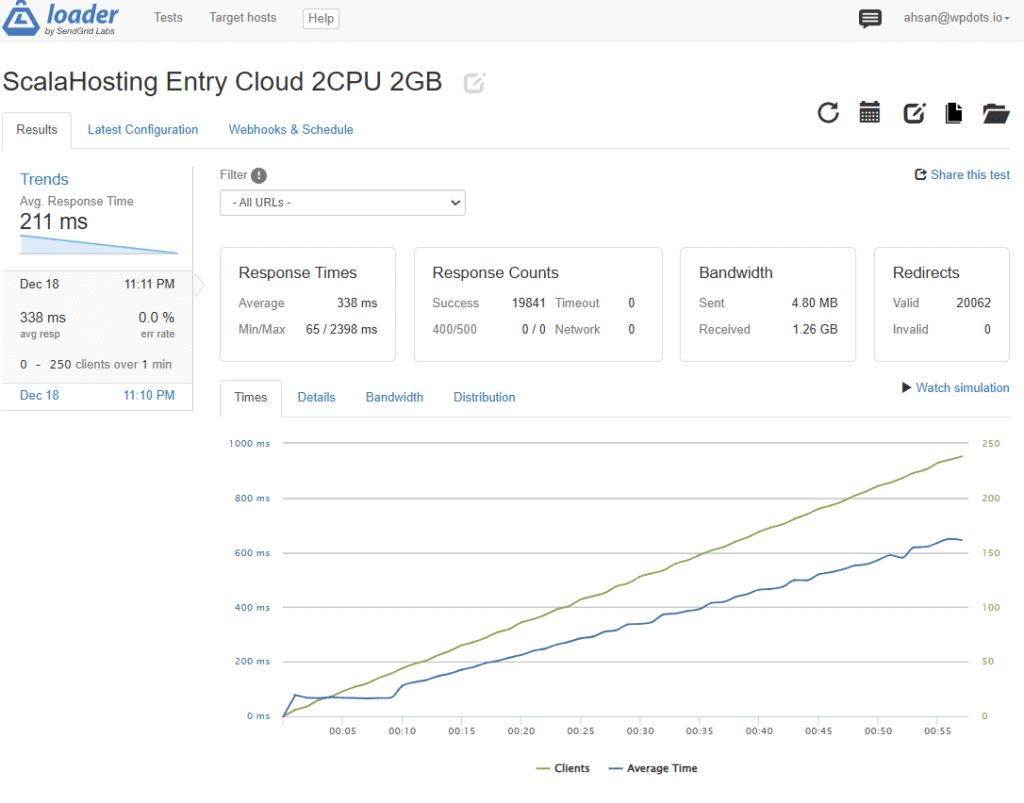The image size is (1024, 803).
Task: Select the Dec 18 11:10 PM test run
Action: pyautogui.click(x=97, y=395)
